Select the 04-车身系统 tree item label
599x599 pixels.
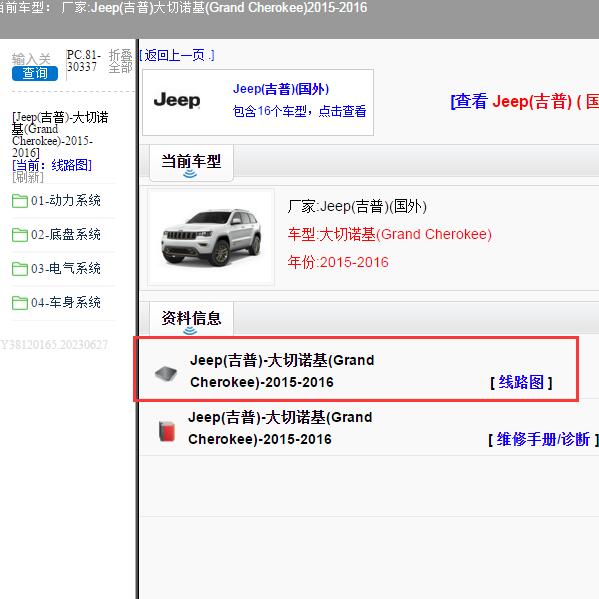coord(66,303)
